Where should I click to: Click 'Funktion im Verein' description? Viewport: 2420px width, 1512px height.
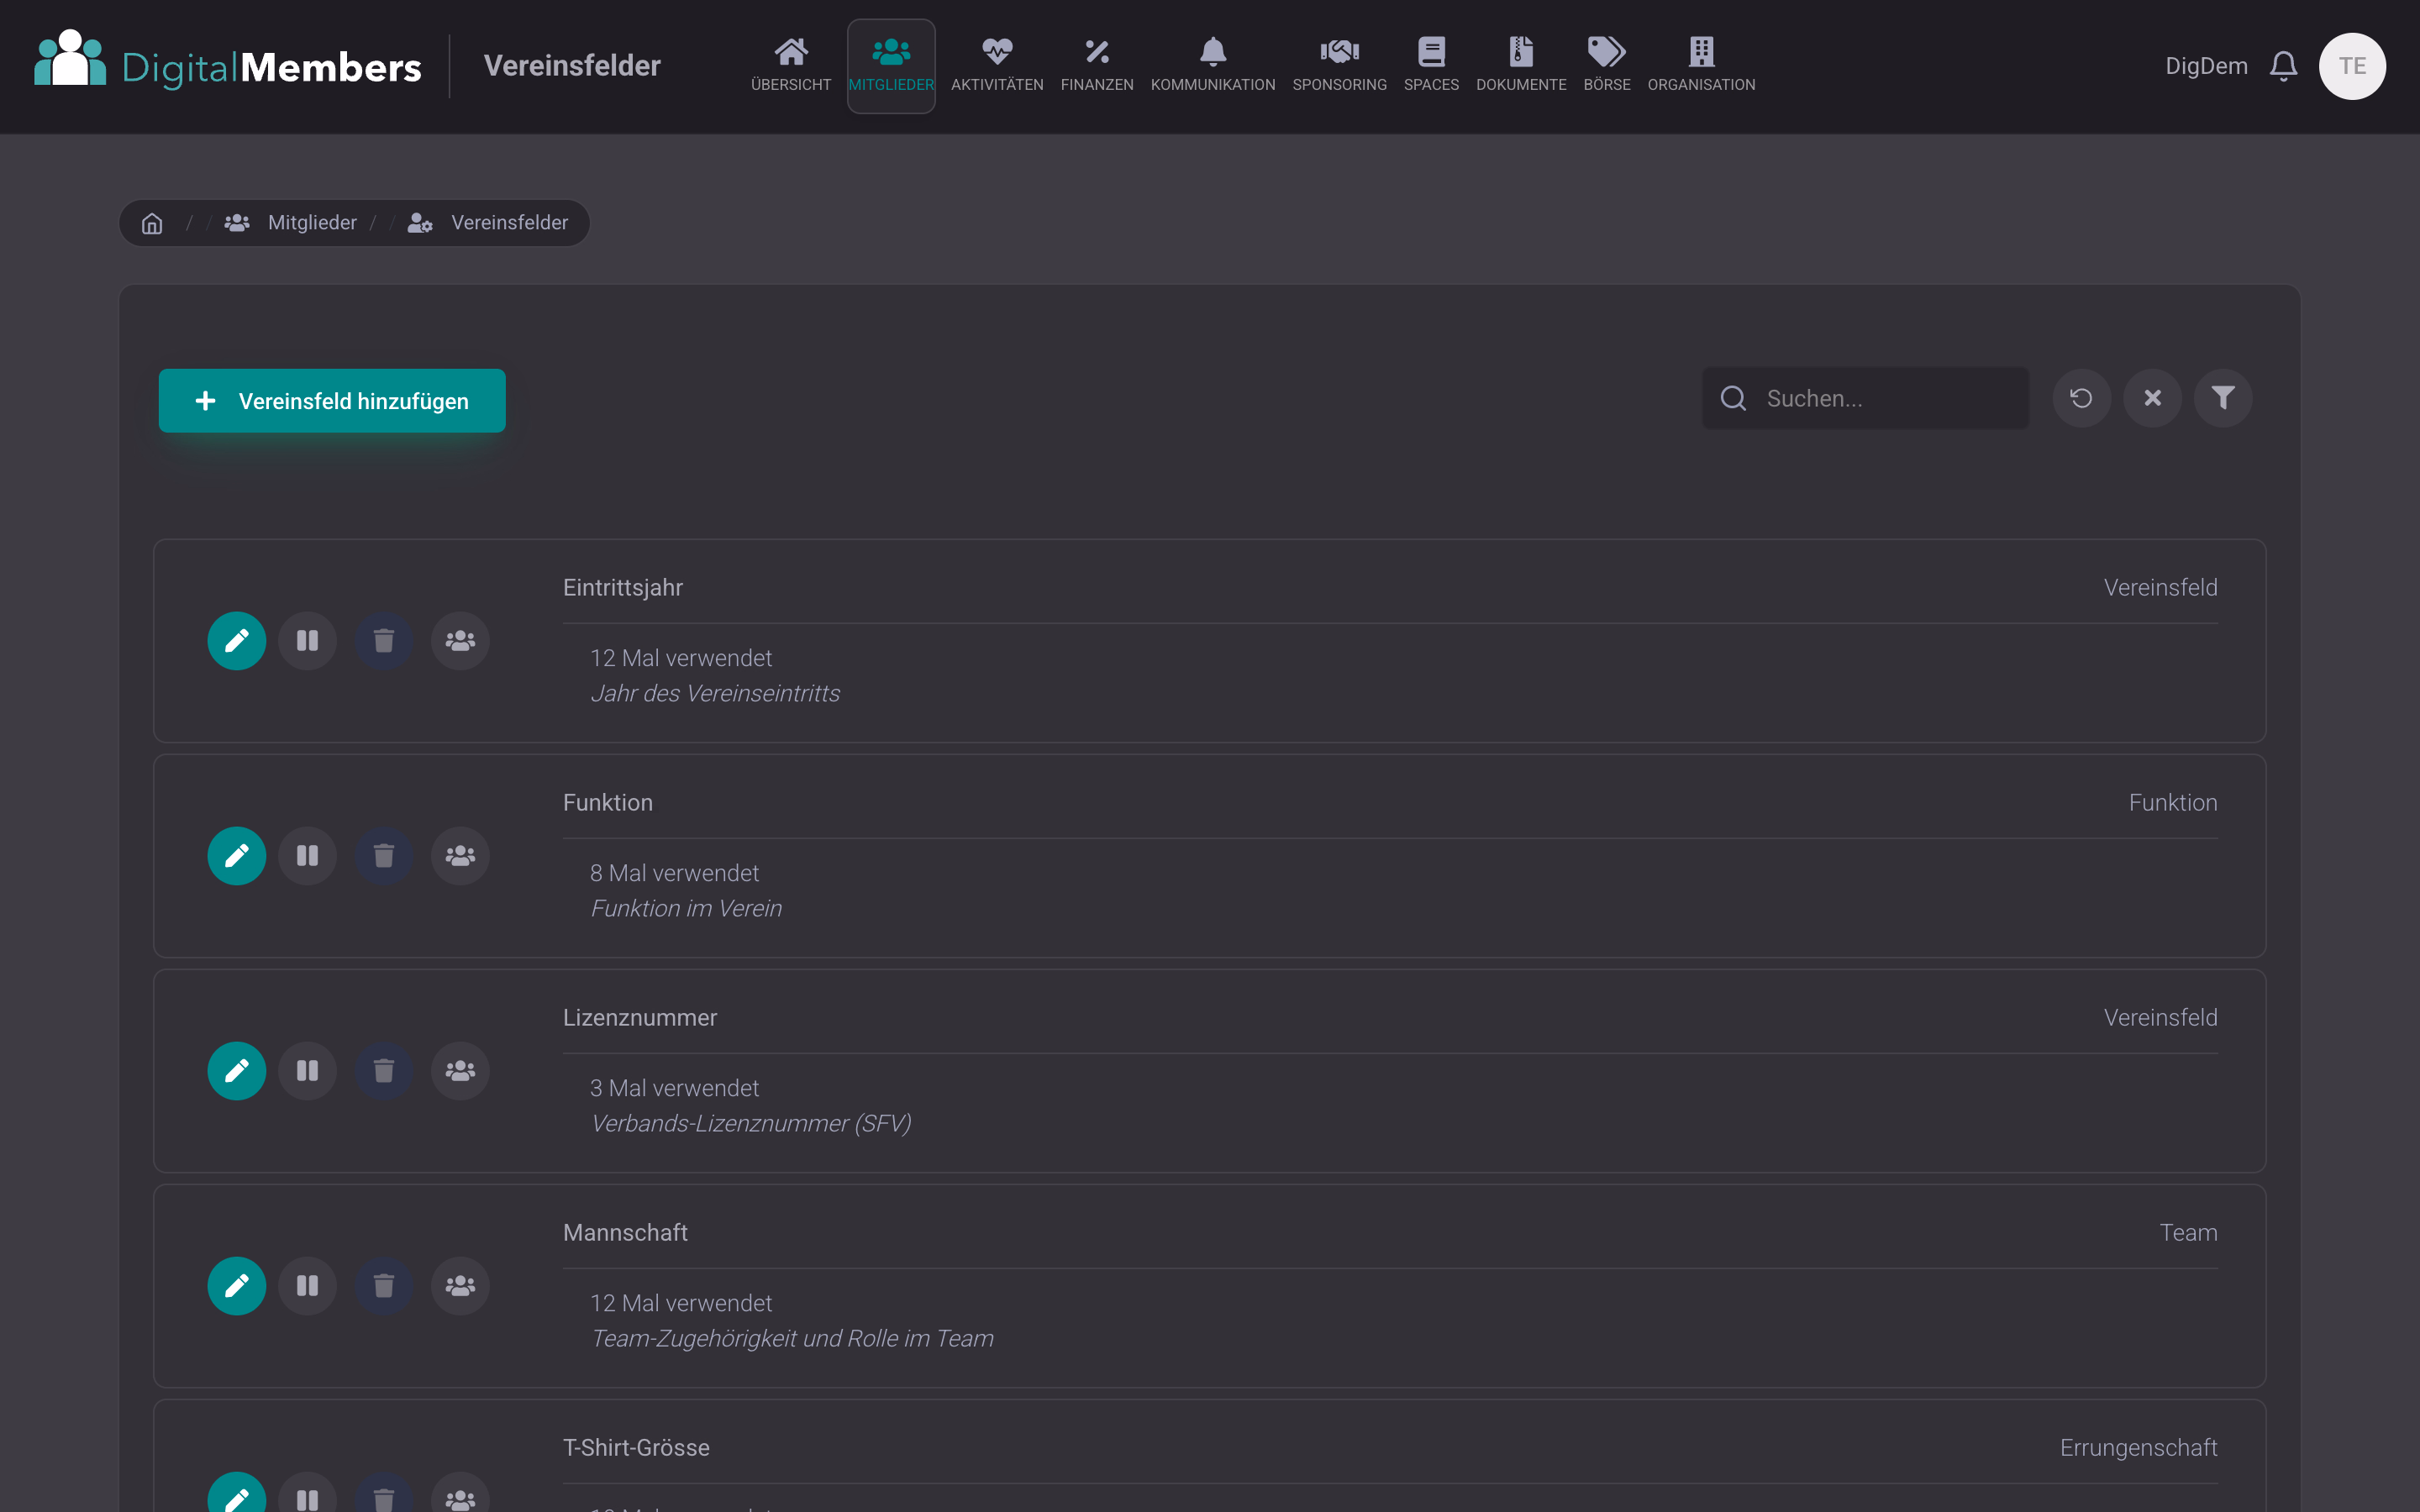[686, 908]
